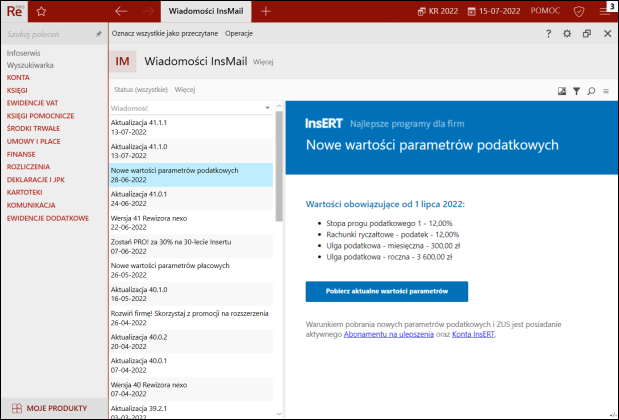The height and width of the screenshot is (420, 619).
Task: Go back with the left arrow
Action: pyautogui.click(x=121, y=11)
